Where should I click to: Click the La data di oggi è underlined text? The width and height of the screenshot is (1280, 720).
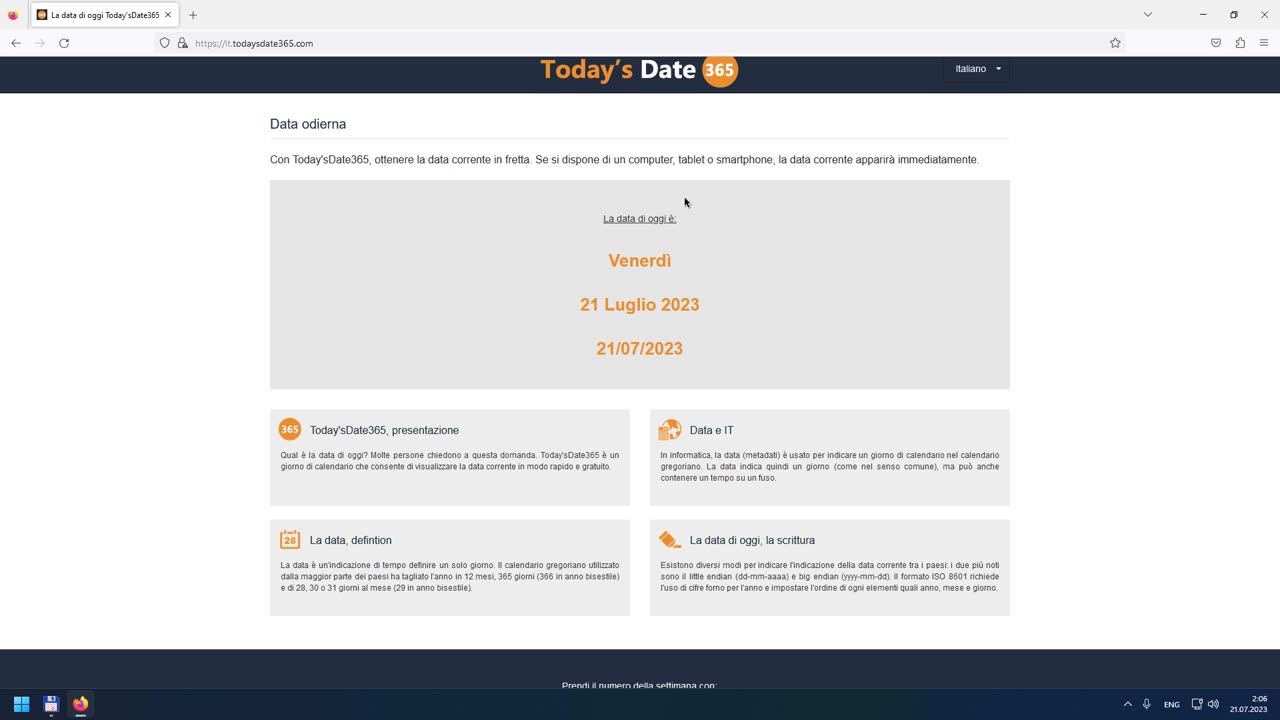click(x=640, y=219)
